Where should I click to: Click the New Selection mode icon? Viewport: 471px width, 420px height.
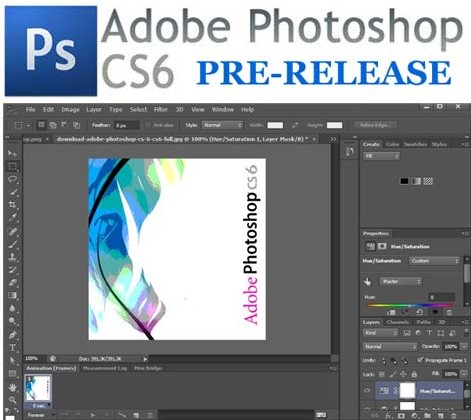point(41,125)
